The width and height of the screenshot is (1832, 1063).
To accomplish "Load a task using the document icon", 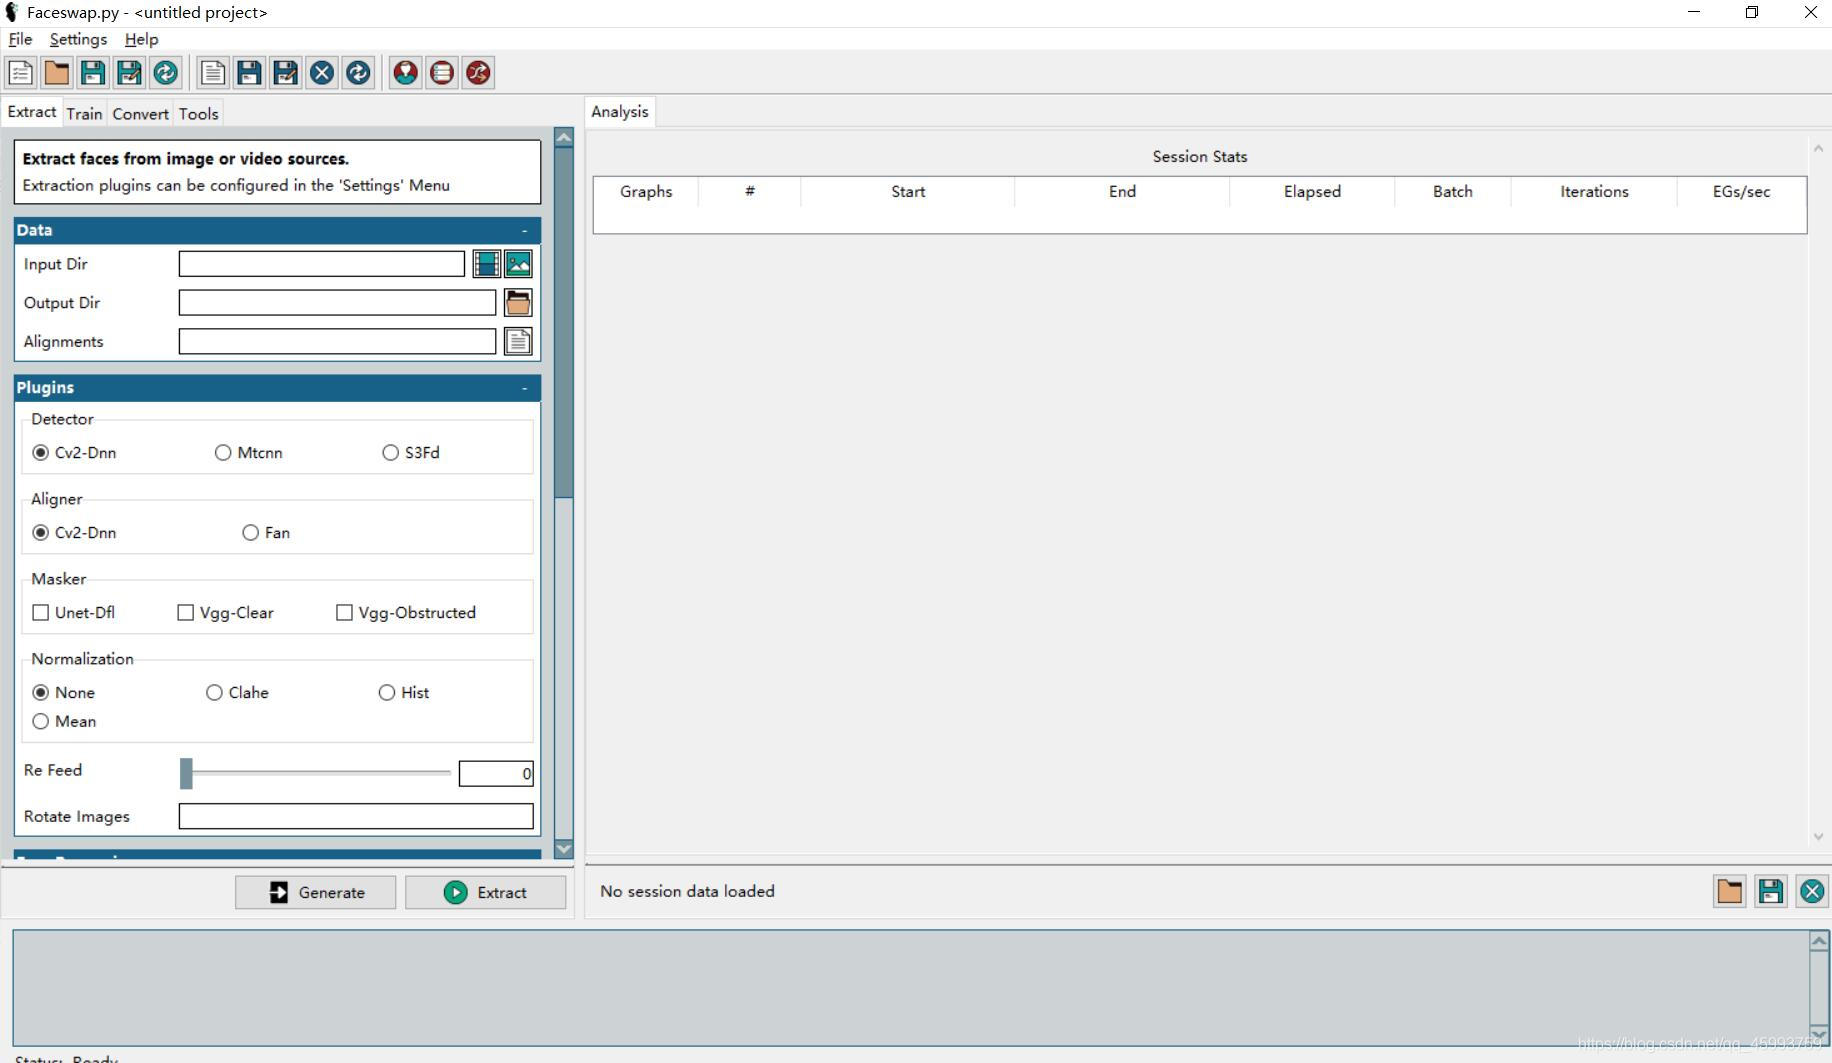I will 213,73.
